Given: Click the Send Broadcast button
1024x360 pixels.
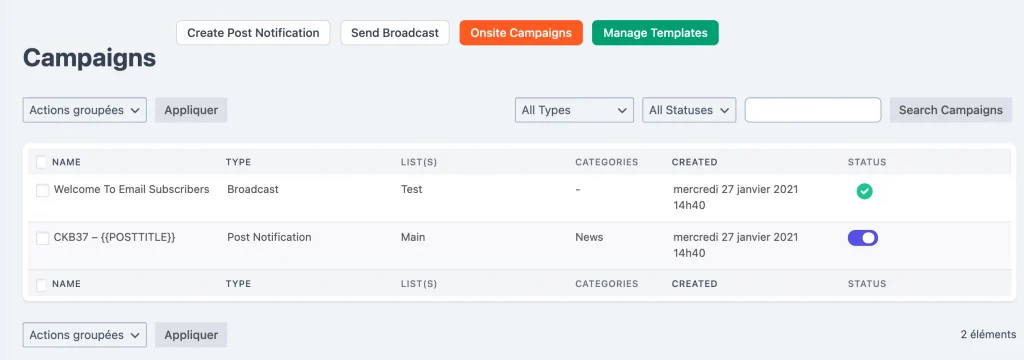Looking at the screenshot, I should click(x=395, y=33).
